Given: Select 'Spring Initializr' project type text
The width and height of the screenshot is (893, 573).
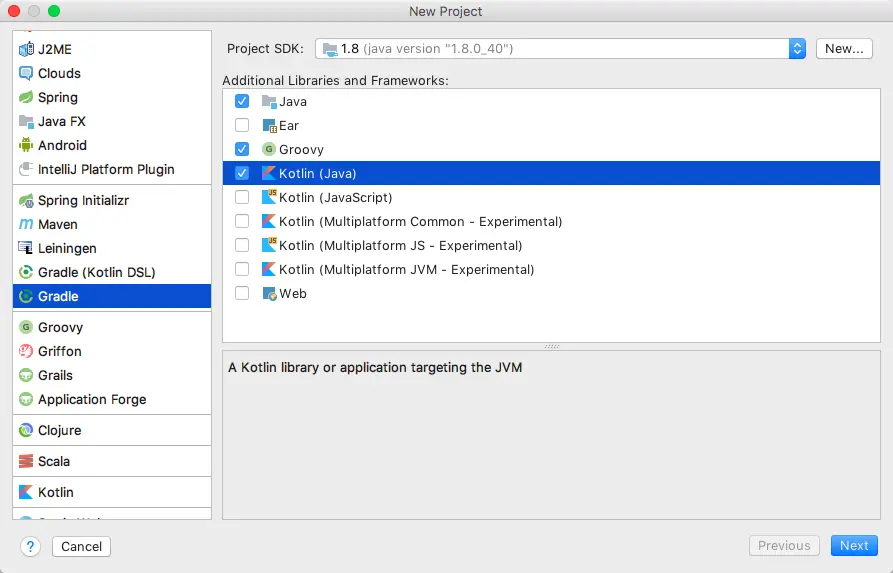Looking at the screenshot, I should point(83,200).
